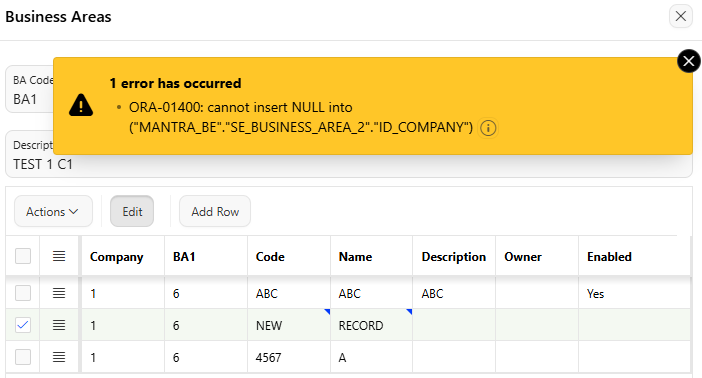Uncheck the NEW RECORD row checkbox
The height and width of the screenshot is (378, 702).
[23, 325]
